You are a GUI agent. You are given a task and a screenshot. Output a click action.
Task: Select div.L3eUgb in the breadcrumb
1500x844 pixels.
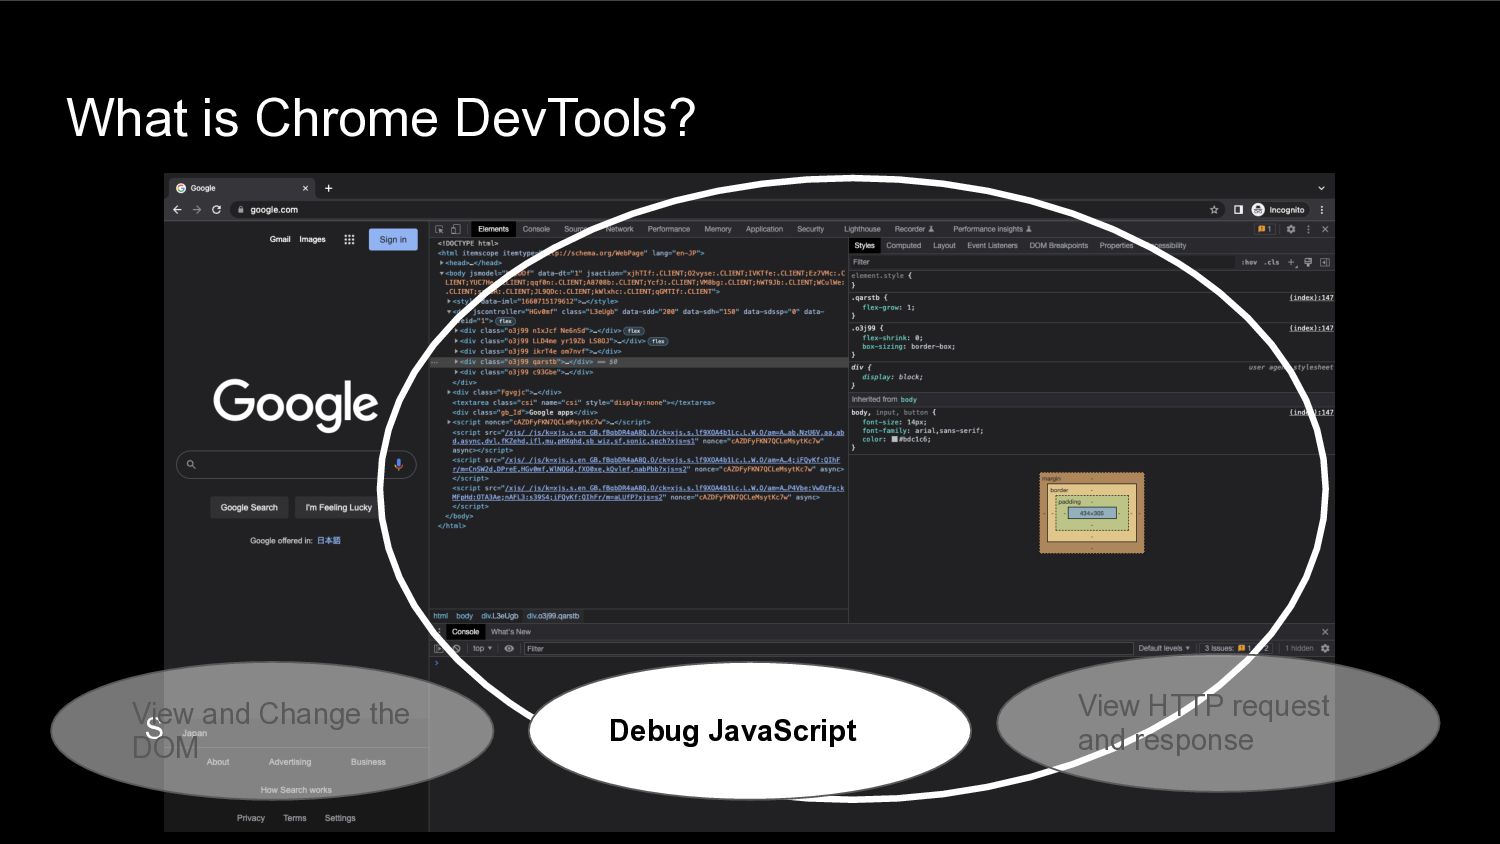(499, 616)
